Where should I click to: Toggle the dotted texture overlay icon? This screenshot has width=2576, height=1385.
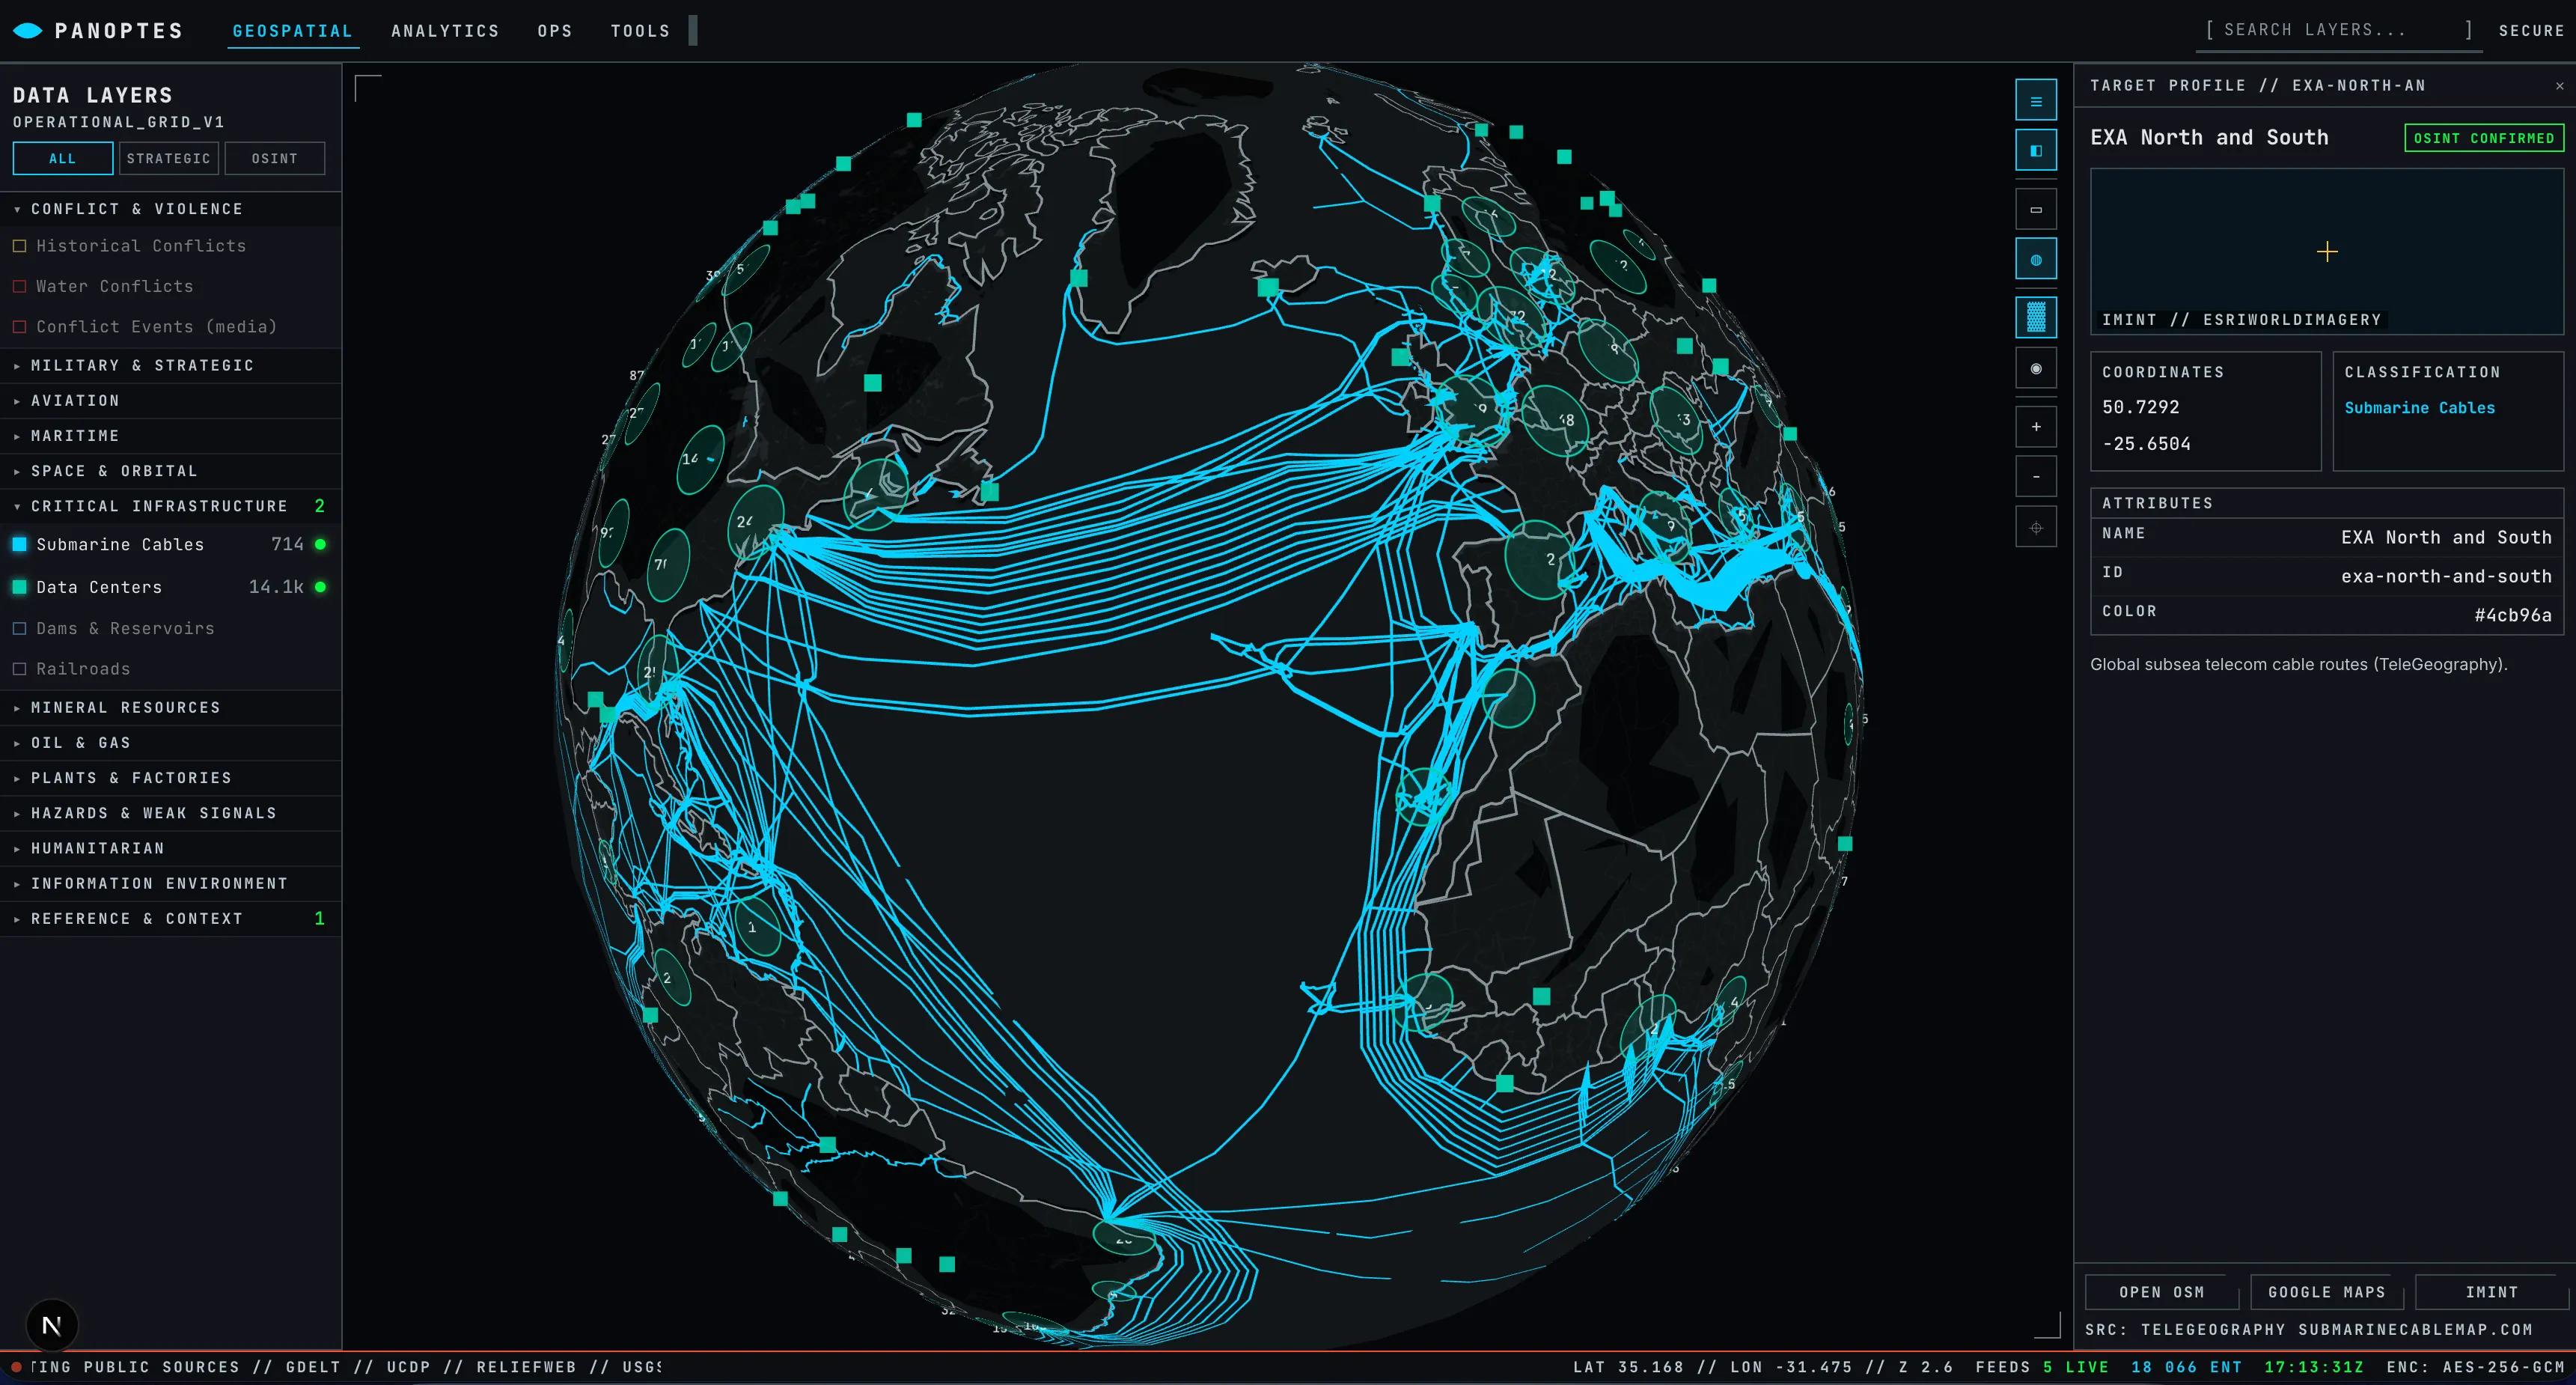2035,318
